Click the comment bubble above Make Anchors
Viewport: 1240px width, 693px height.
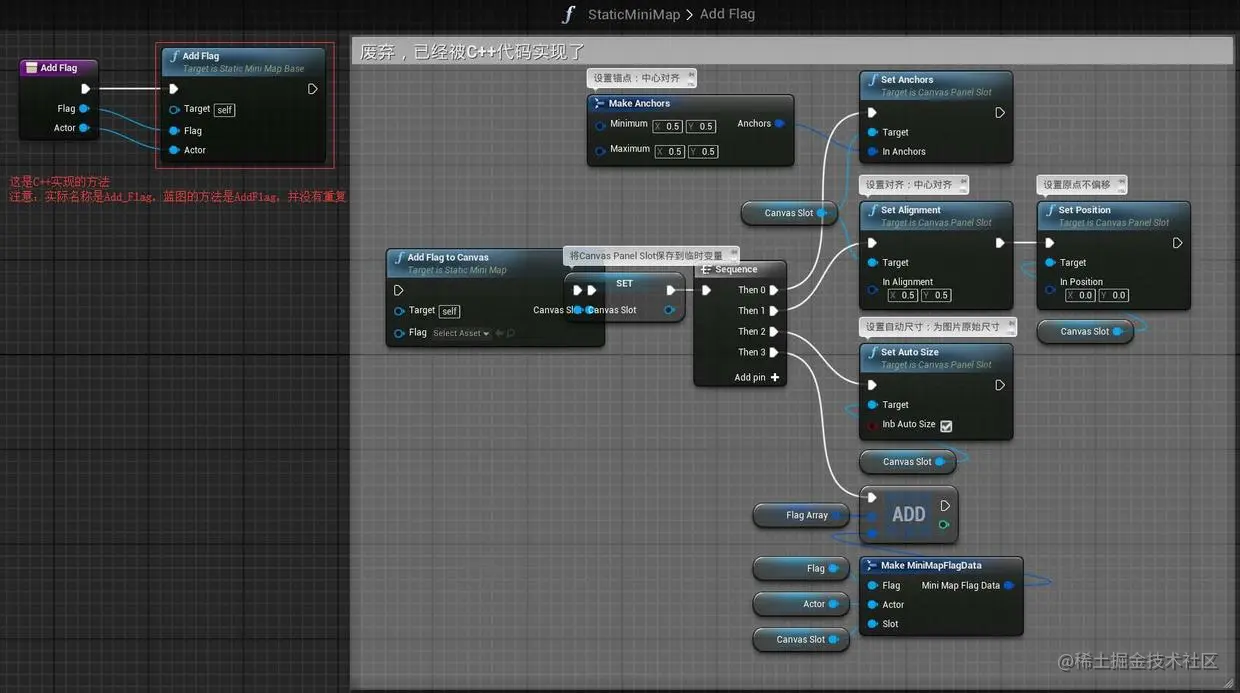point(641,78)
